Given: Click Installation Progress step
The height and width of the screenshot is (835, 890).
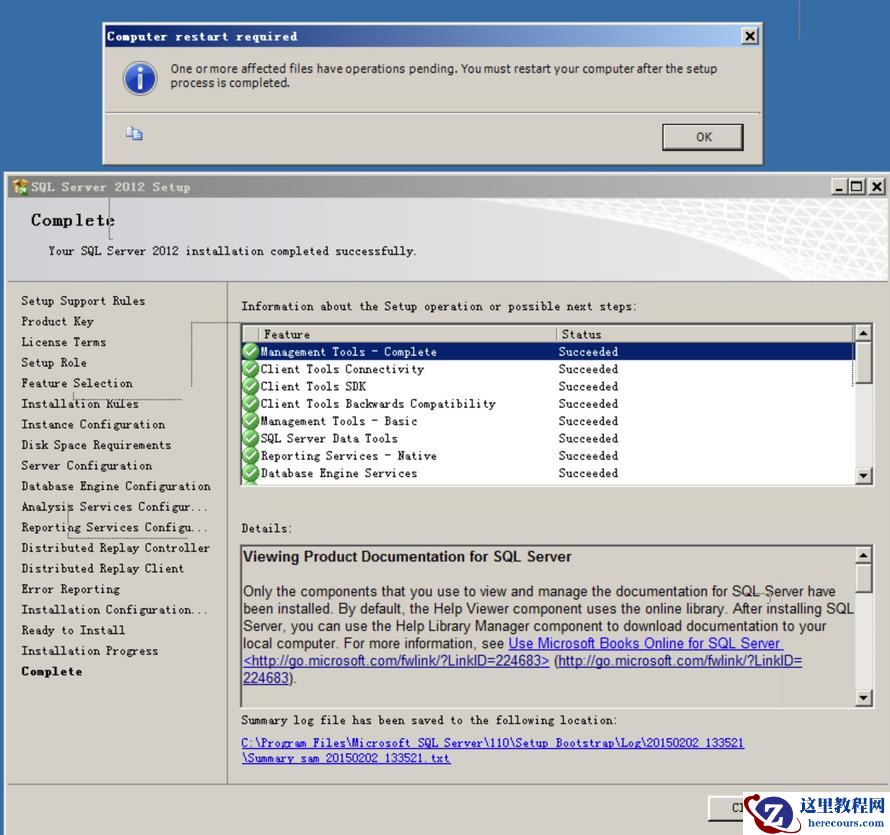Looking at the screenshot, I should point(90,651).
